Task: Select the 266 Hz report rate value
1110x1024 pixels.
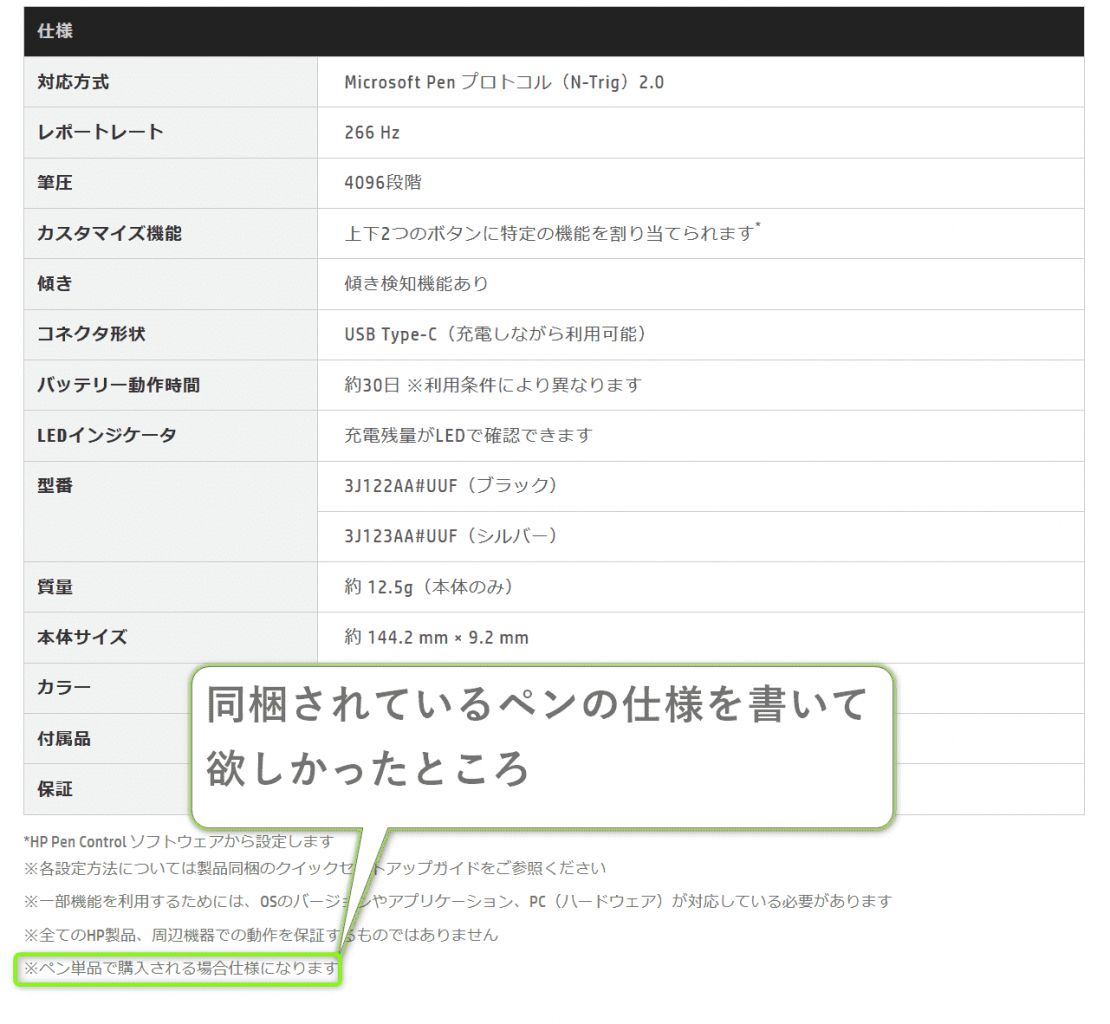Action: point(372,132)
